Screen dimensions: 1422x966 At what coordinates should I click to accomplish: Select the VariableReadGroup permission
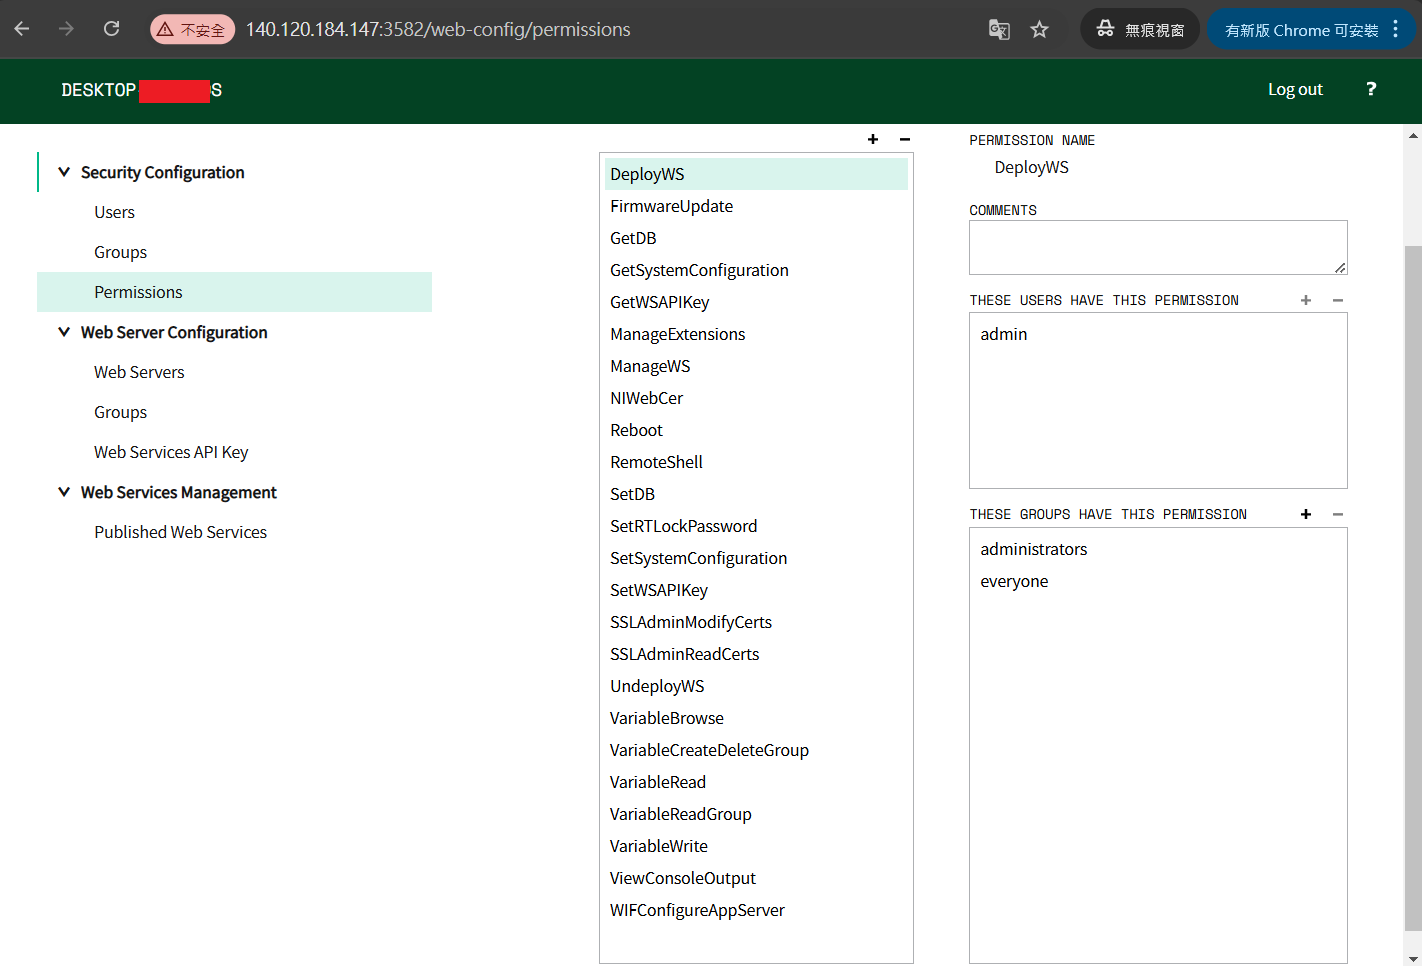756,814
